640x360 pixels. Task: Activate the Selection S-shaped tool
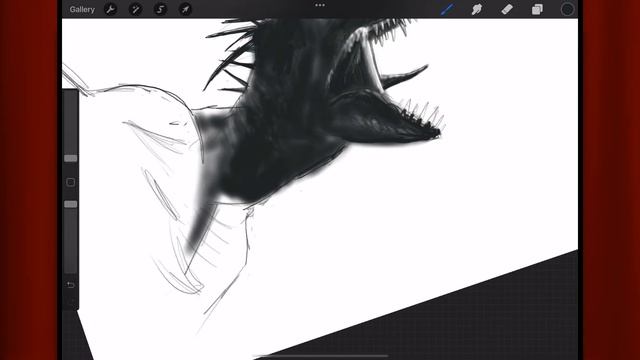click(x=160, y=9)
